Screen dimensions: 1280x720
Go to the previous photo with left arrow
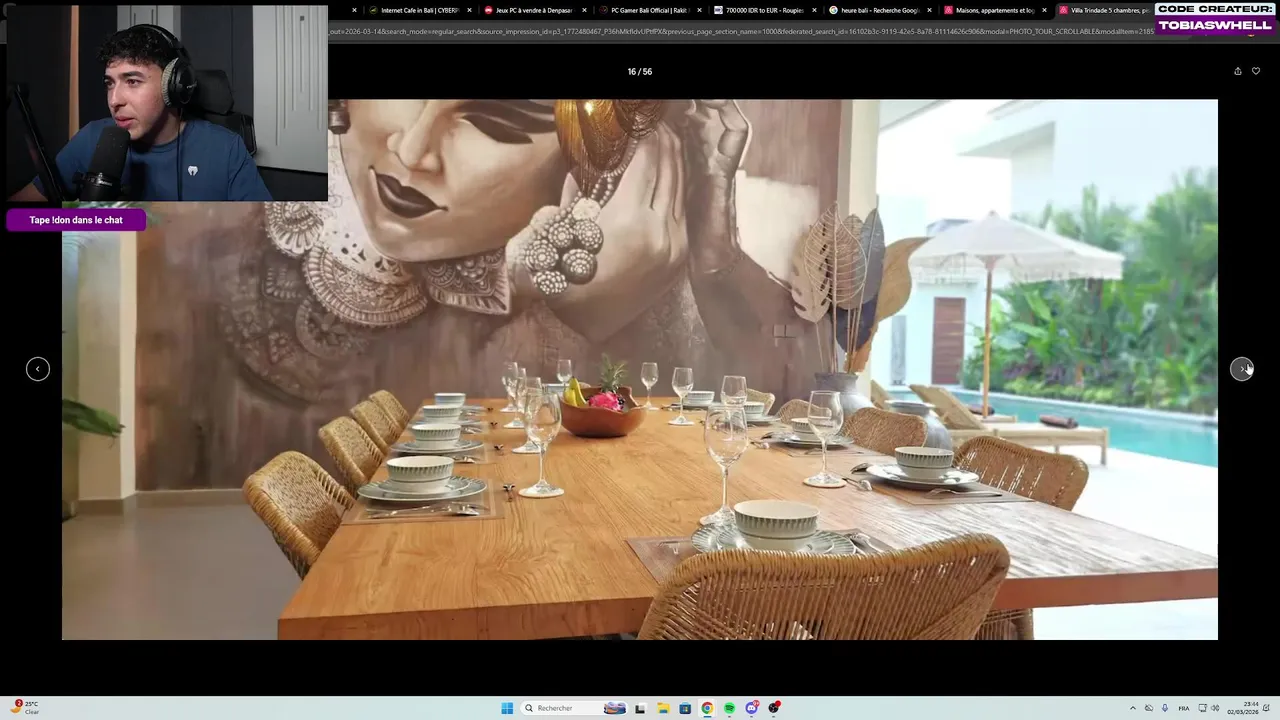[38, 369]
